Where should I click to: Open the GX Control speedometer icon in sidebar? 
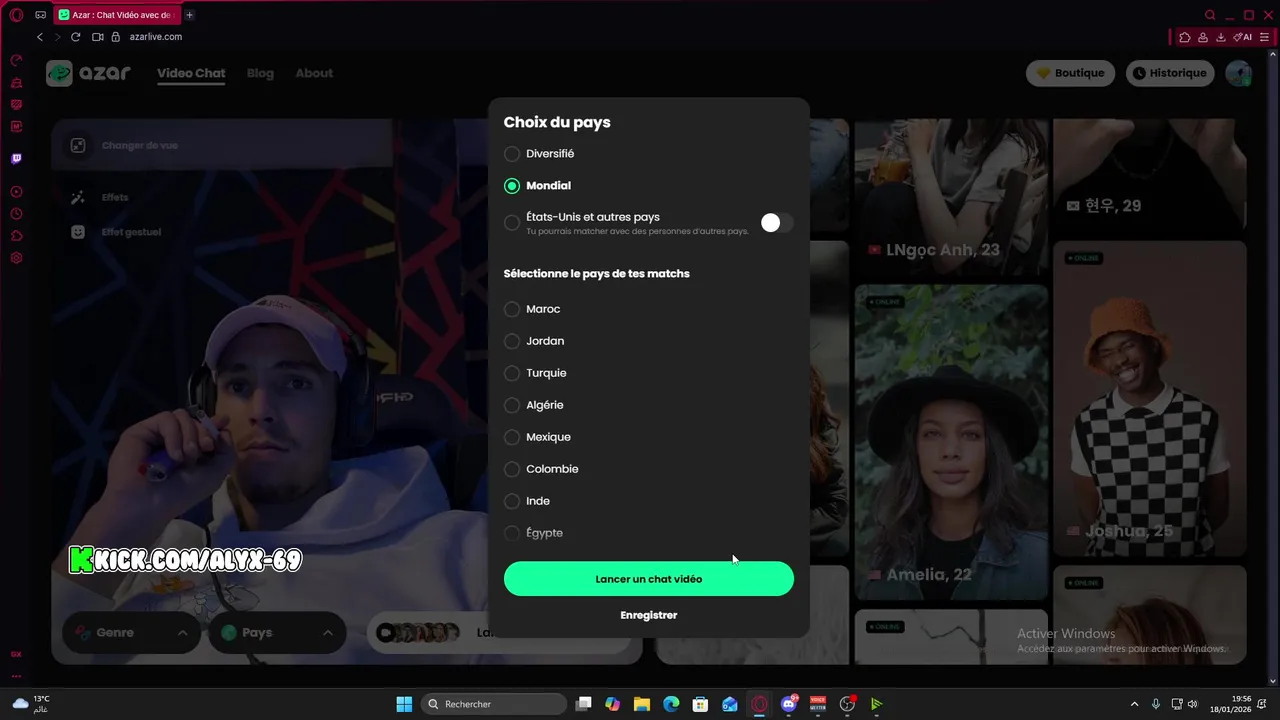click(x=16, y=60)
